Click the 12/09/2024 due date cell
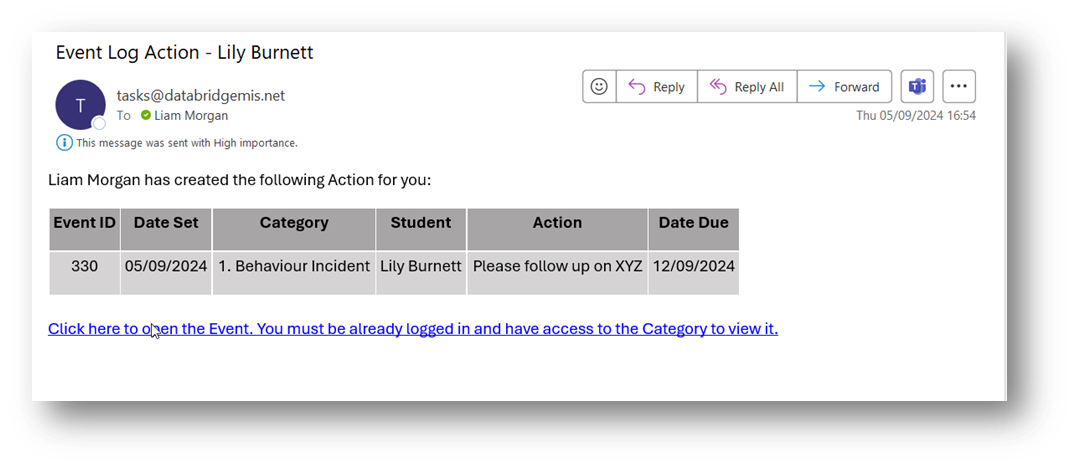 pyautogui.click(x=693, y=267)
